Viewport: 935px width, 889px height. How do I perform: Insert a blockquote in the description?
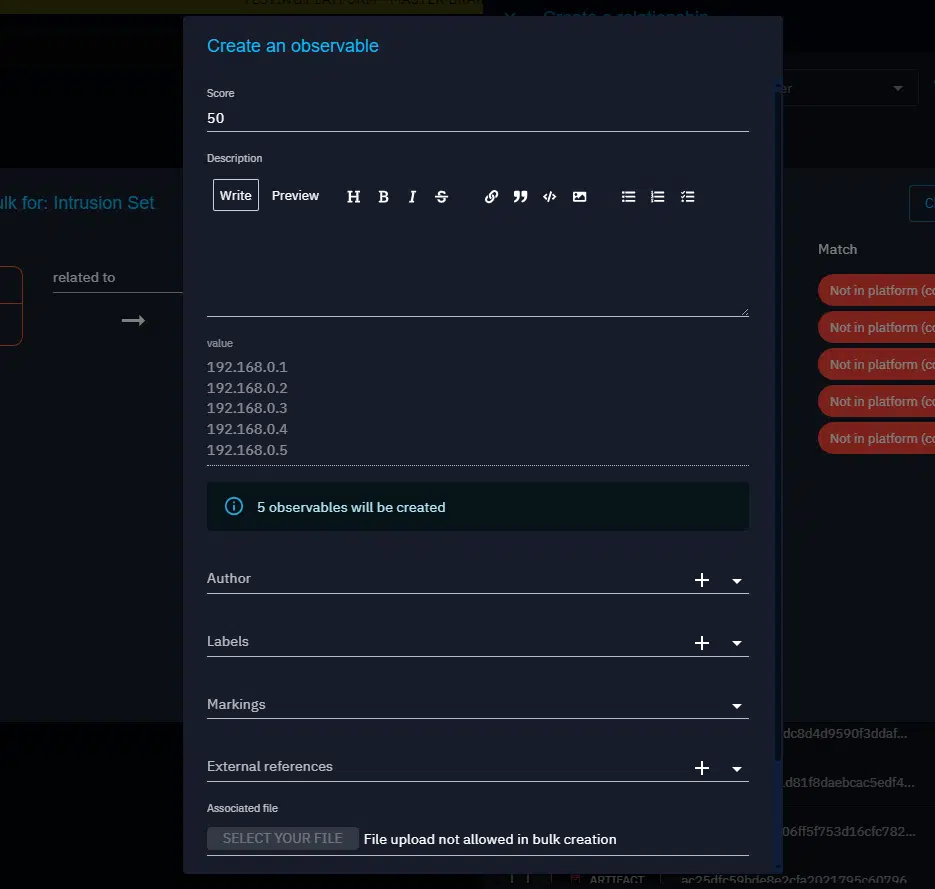click(x=520, y=197)
